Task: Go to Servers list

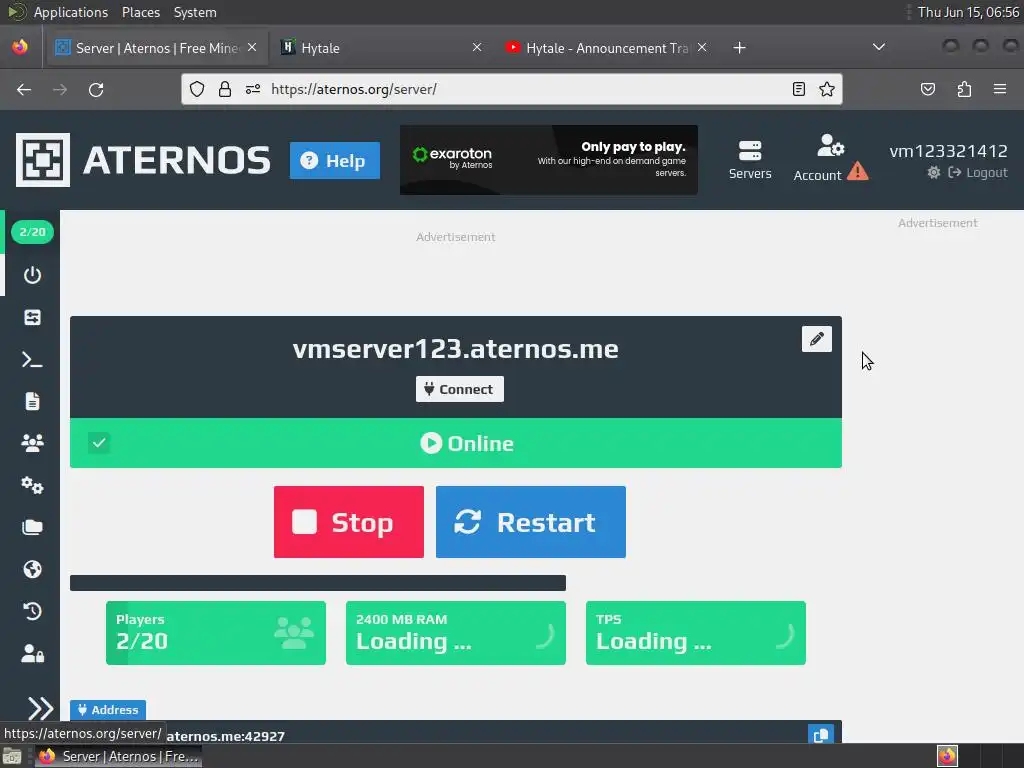Action: pos(750,160)
